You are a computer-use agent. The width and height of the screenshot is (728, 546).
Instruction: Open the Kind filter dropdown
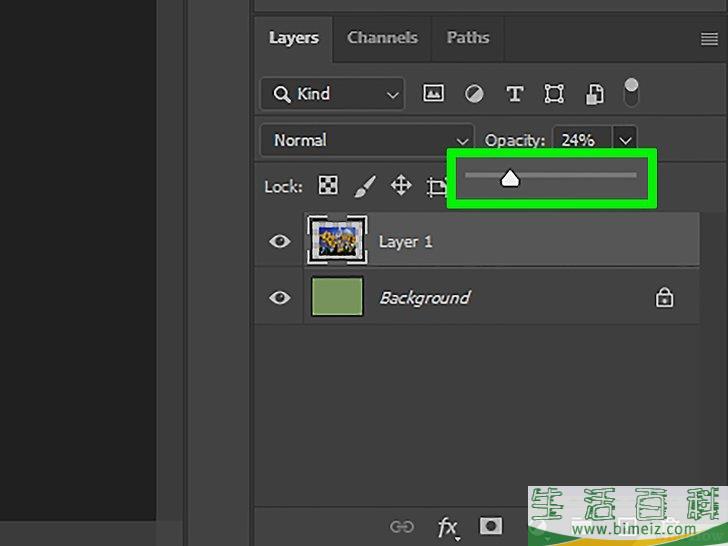[332, 94]
